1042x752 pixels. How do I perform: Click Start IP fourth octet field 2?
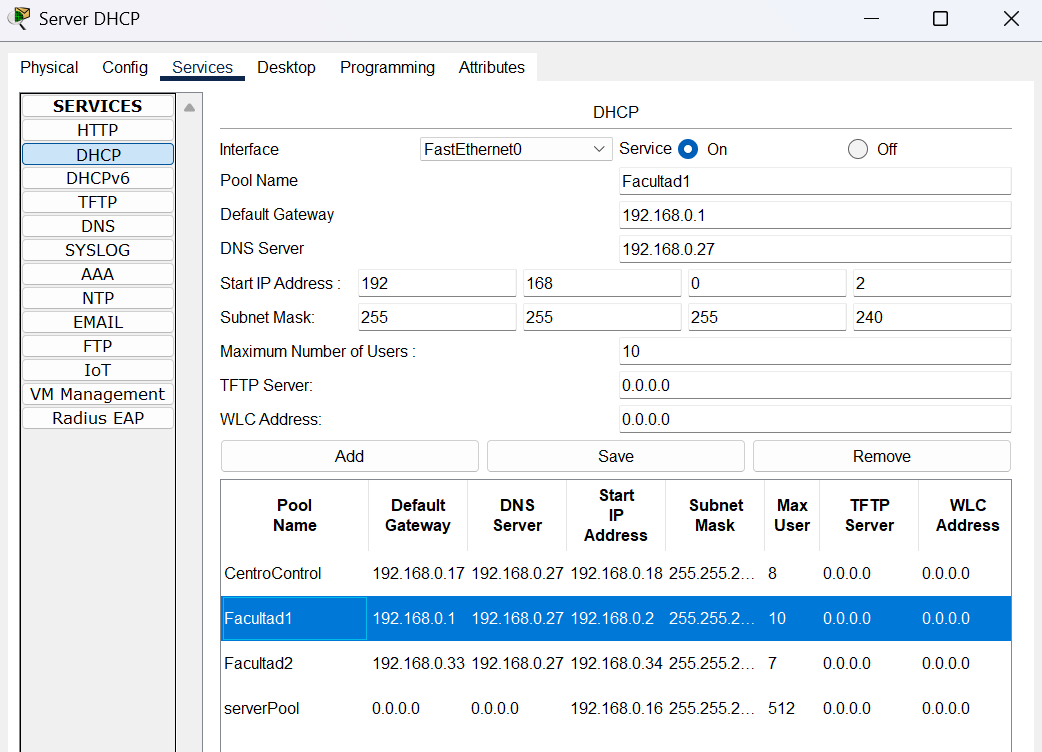click(x=932, y=283)
